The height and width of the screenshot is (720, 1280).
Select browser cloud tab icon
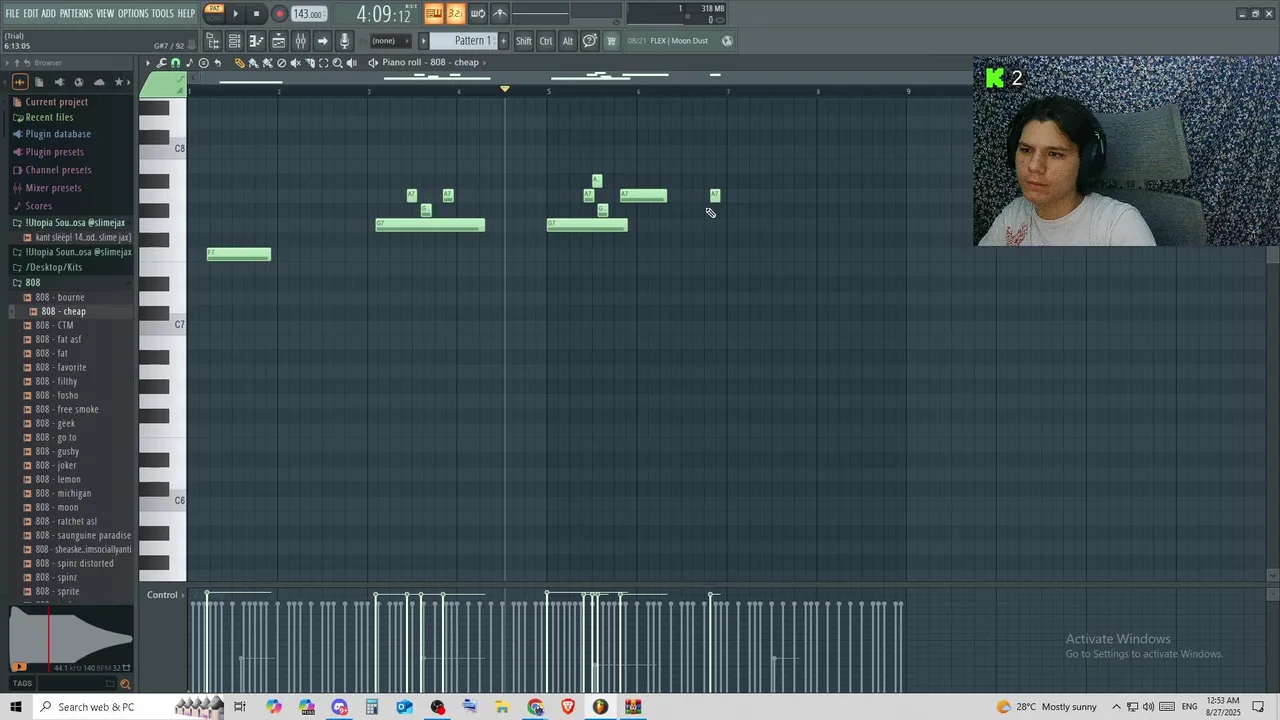tap(98, 82)
